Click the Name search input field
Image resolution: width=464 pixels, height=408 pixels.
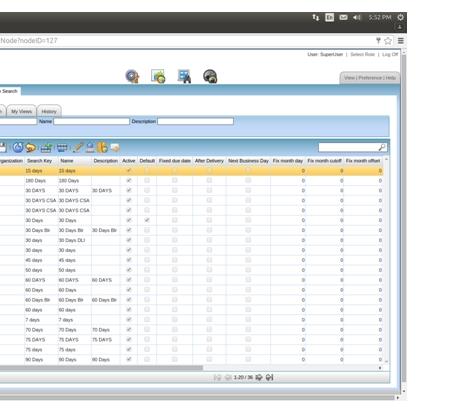coord(91,121)
